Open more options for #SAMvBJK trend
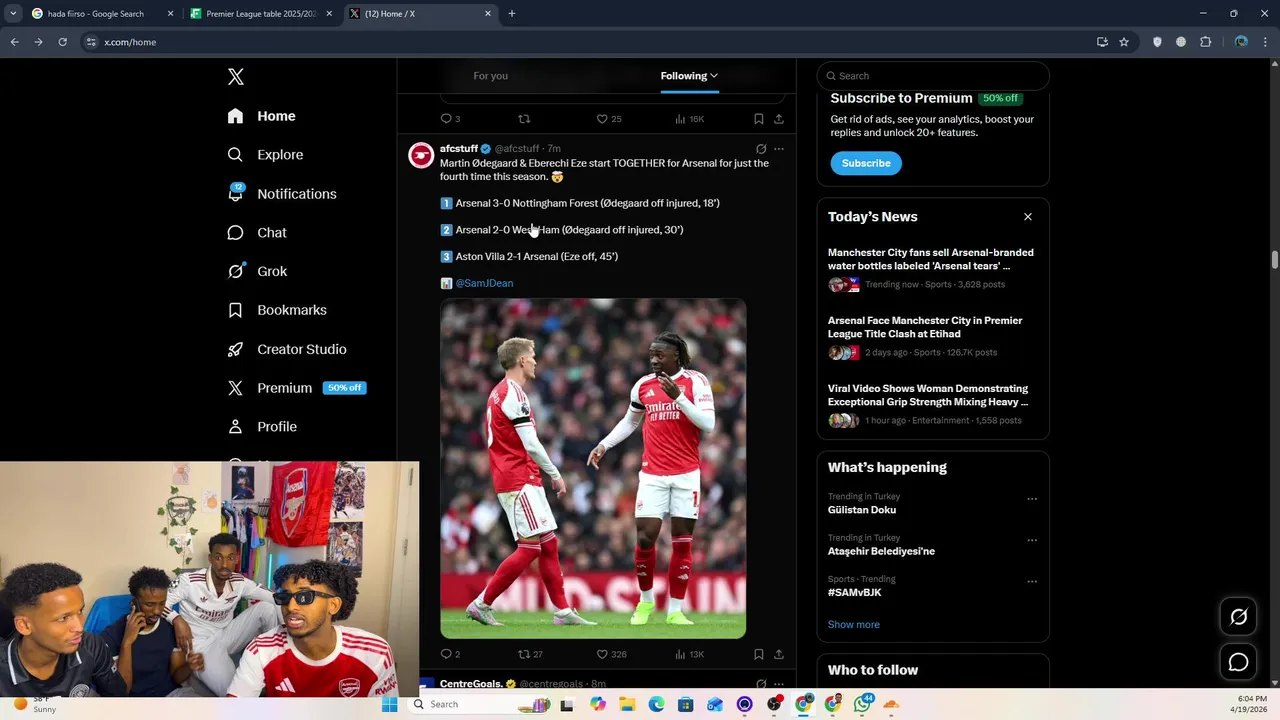 point(1032,581)
